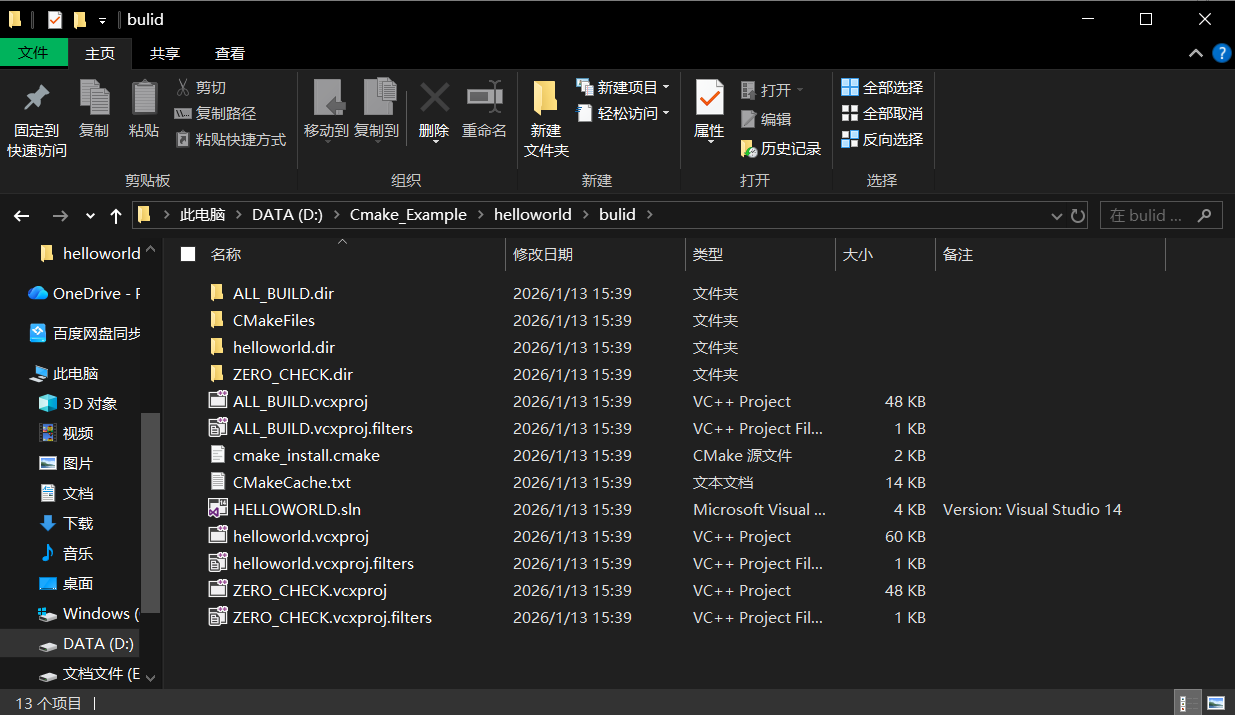1235x715 pixels.
Task: Click the up-directory arrow icon
Action: (x=116, y=215)
